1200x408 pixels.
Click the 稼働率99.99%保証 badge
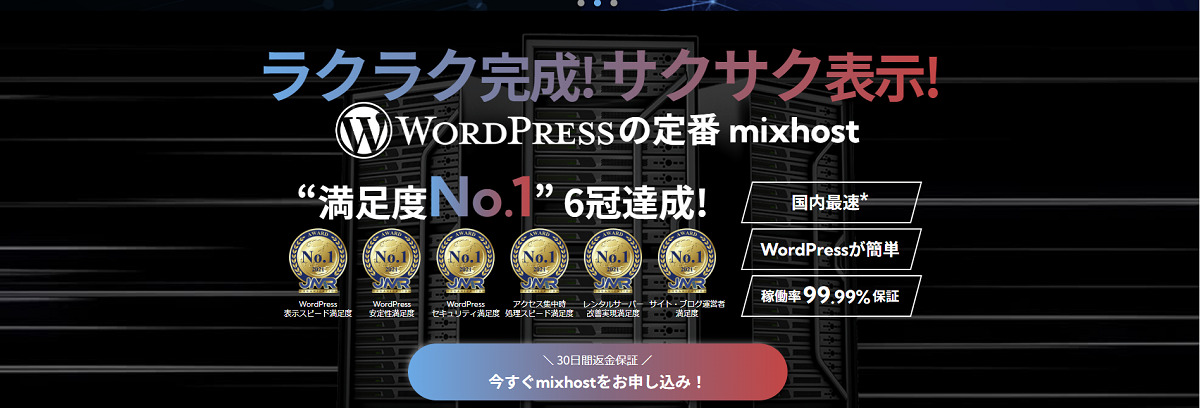coord(829,296)
